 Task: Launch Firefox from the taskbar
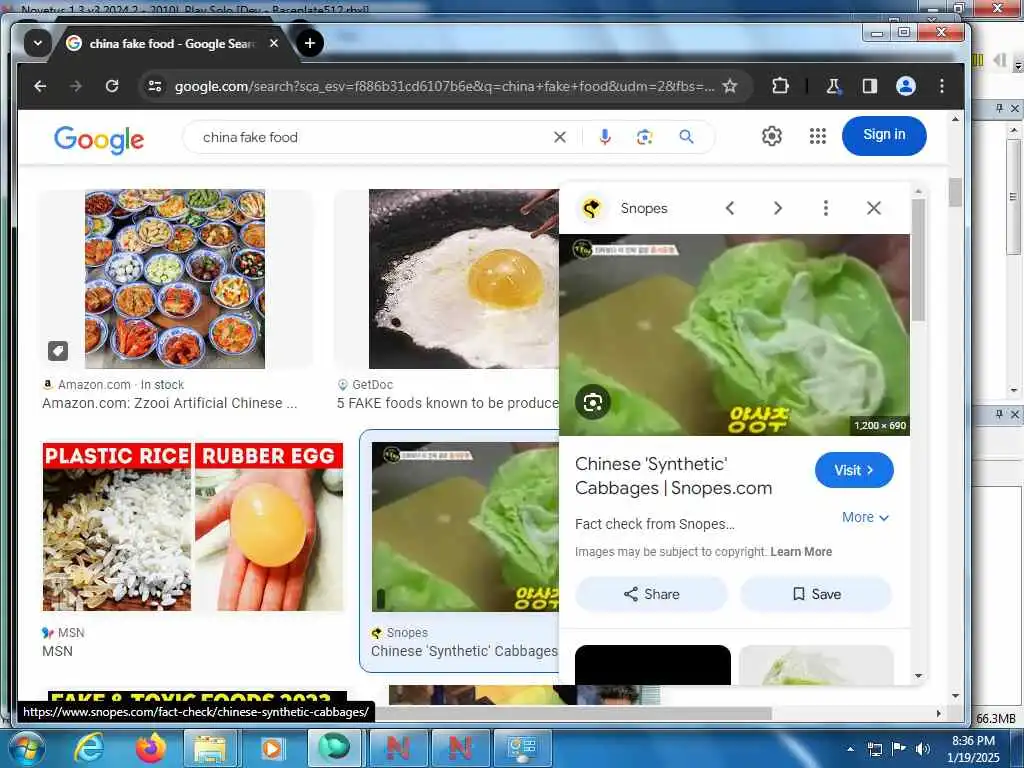151,748
